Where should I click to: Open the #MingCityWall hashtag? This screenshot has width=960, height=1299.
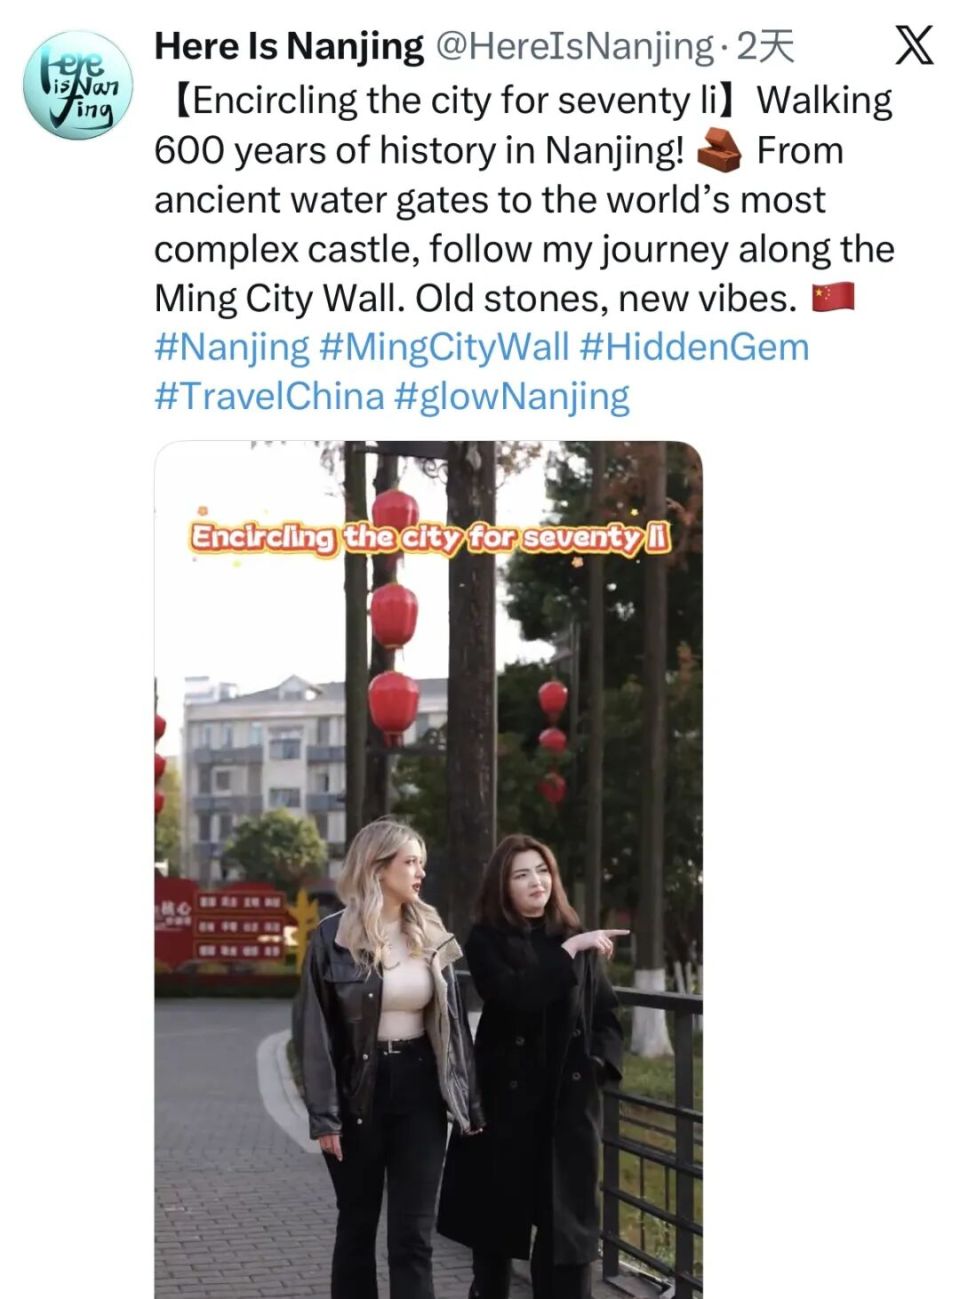click(444, 348)
